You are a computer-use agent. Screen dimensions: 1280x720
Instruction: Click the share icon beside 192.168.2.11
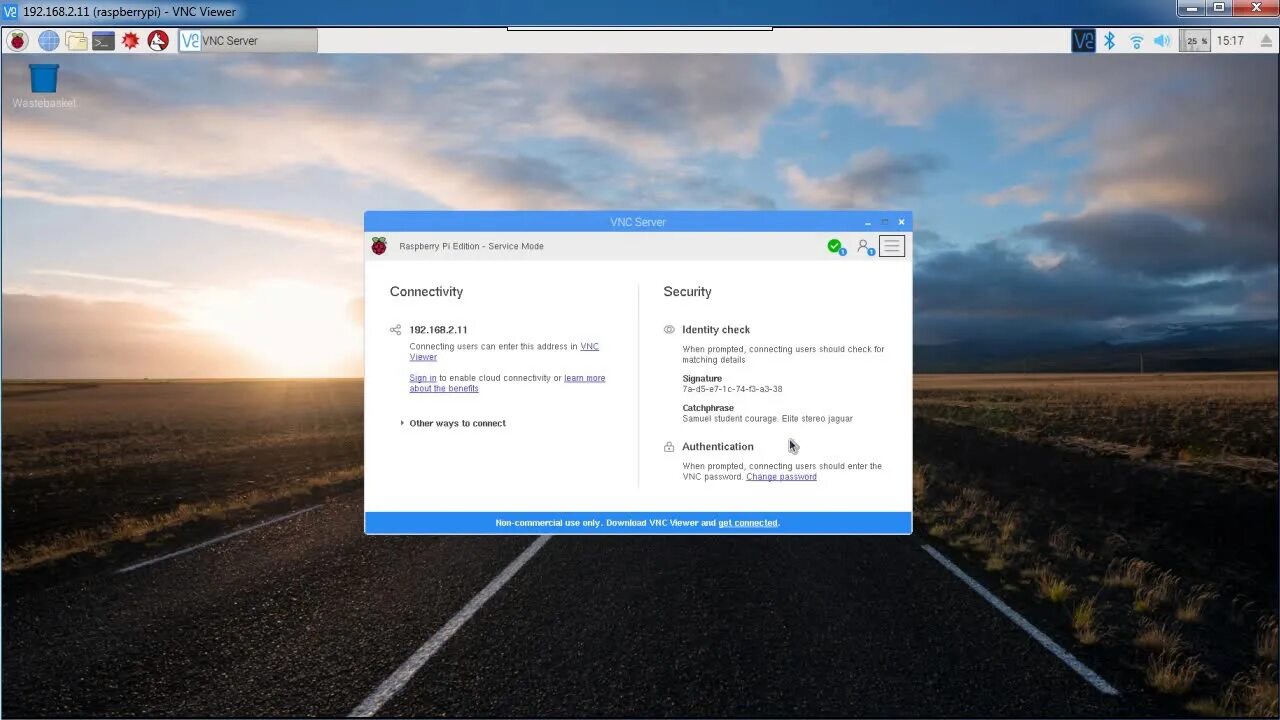click(395, 329)
